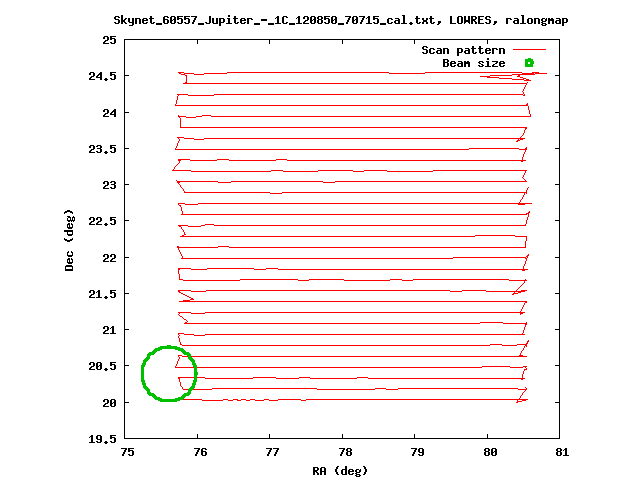640x480 pixels.
Task: Click the RA tick label 79
Action: 418,452
